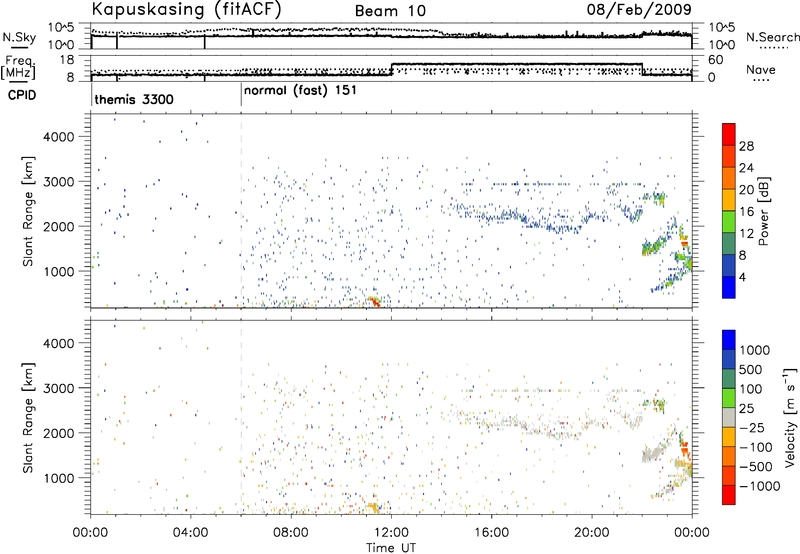Click the dashed CPID change line at 06:00
The width and height of the screenshot is (800, 554).
pyautogui.click(x=241, y=211)
